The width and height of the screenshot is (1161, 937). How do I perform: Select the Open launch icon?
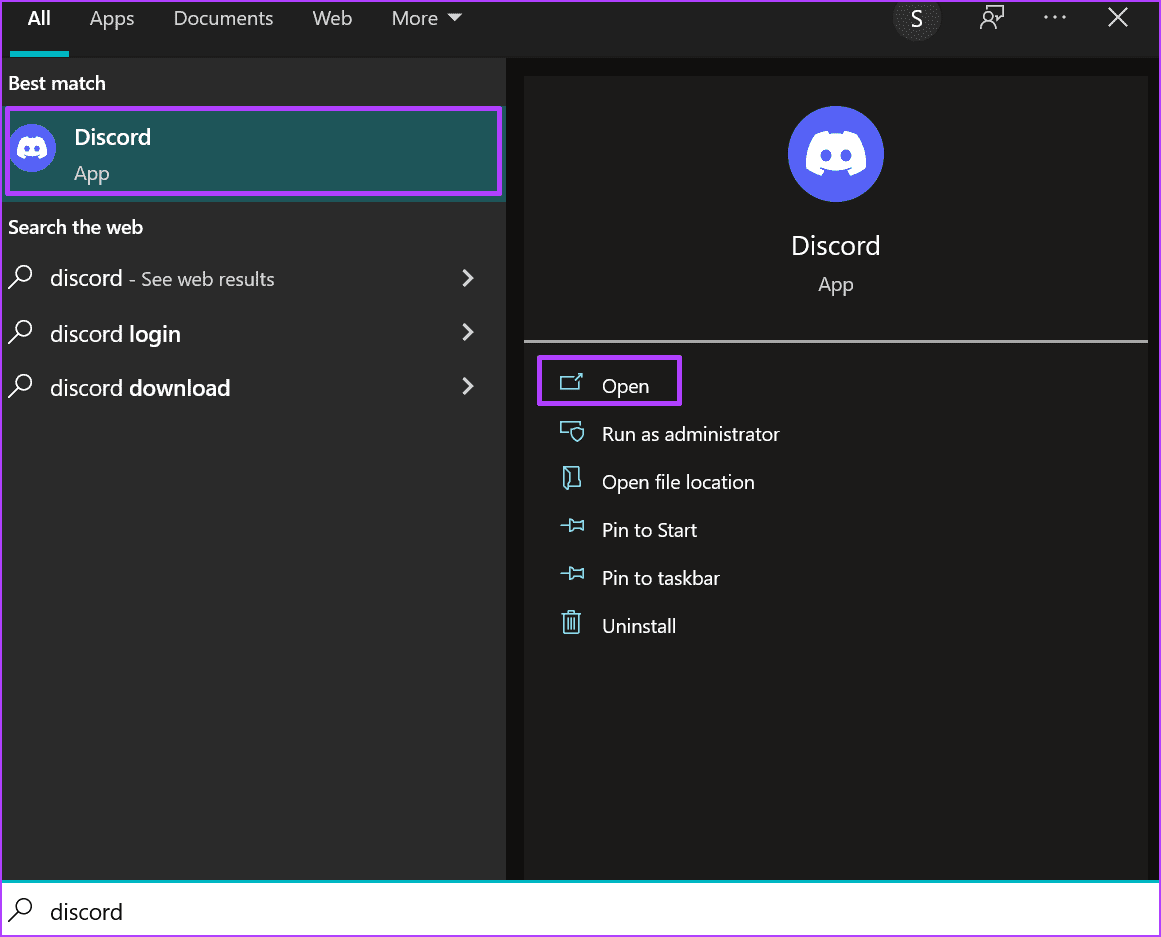(571, 381)
